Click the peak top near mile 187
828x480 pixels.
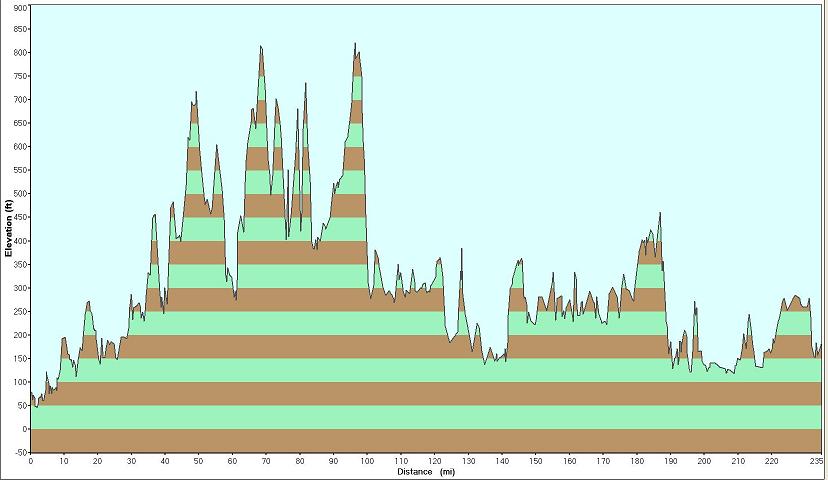[660, 214]
